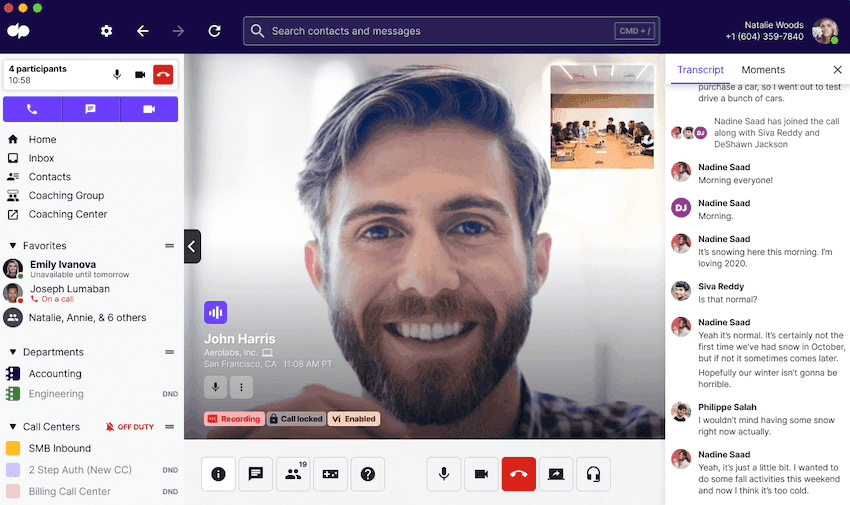Image resolution: width=850 pixels, height=505 pixels.
Task: Go forward with the right arrow
Action: point(178,31)
